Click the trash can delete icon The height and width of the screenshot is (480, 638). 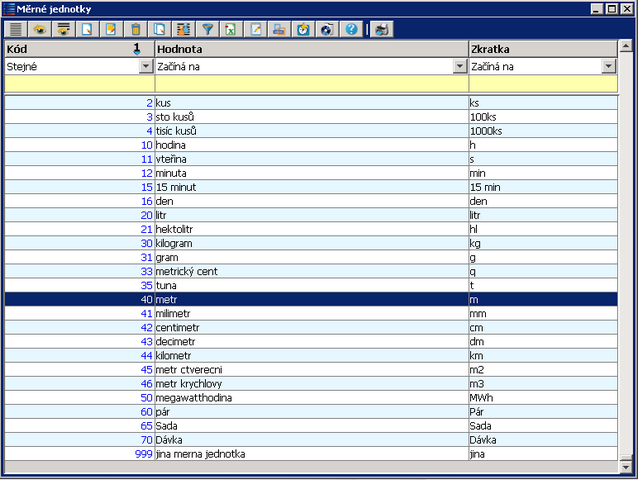point(136,29)
